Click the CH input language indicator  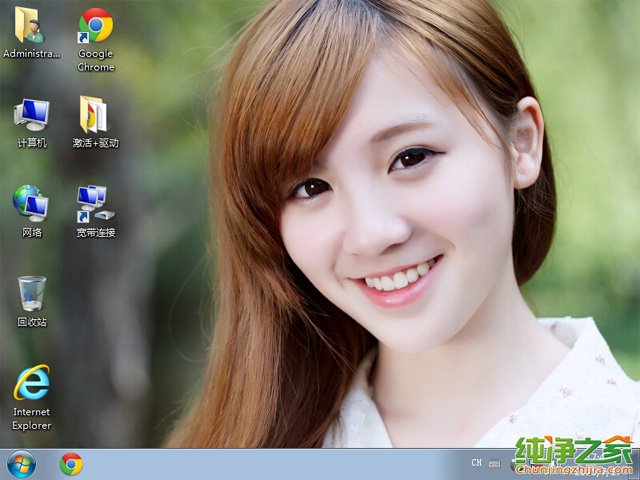477,463
